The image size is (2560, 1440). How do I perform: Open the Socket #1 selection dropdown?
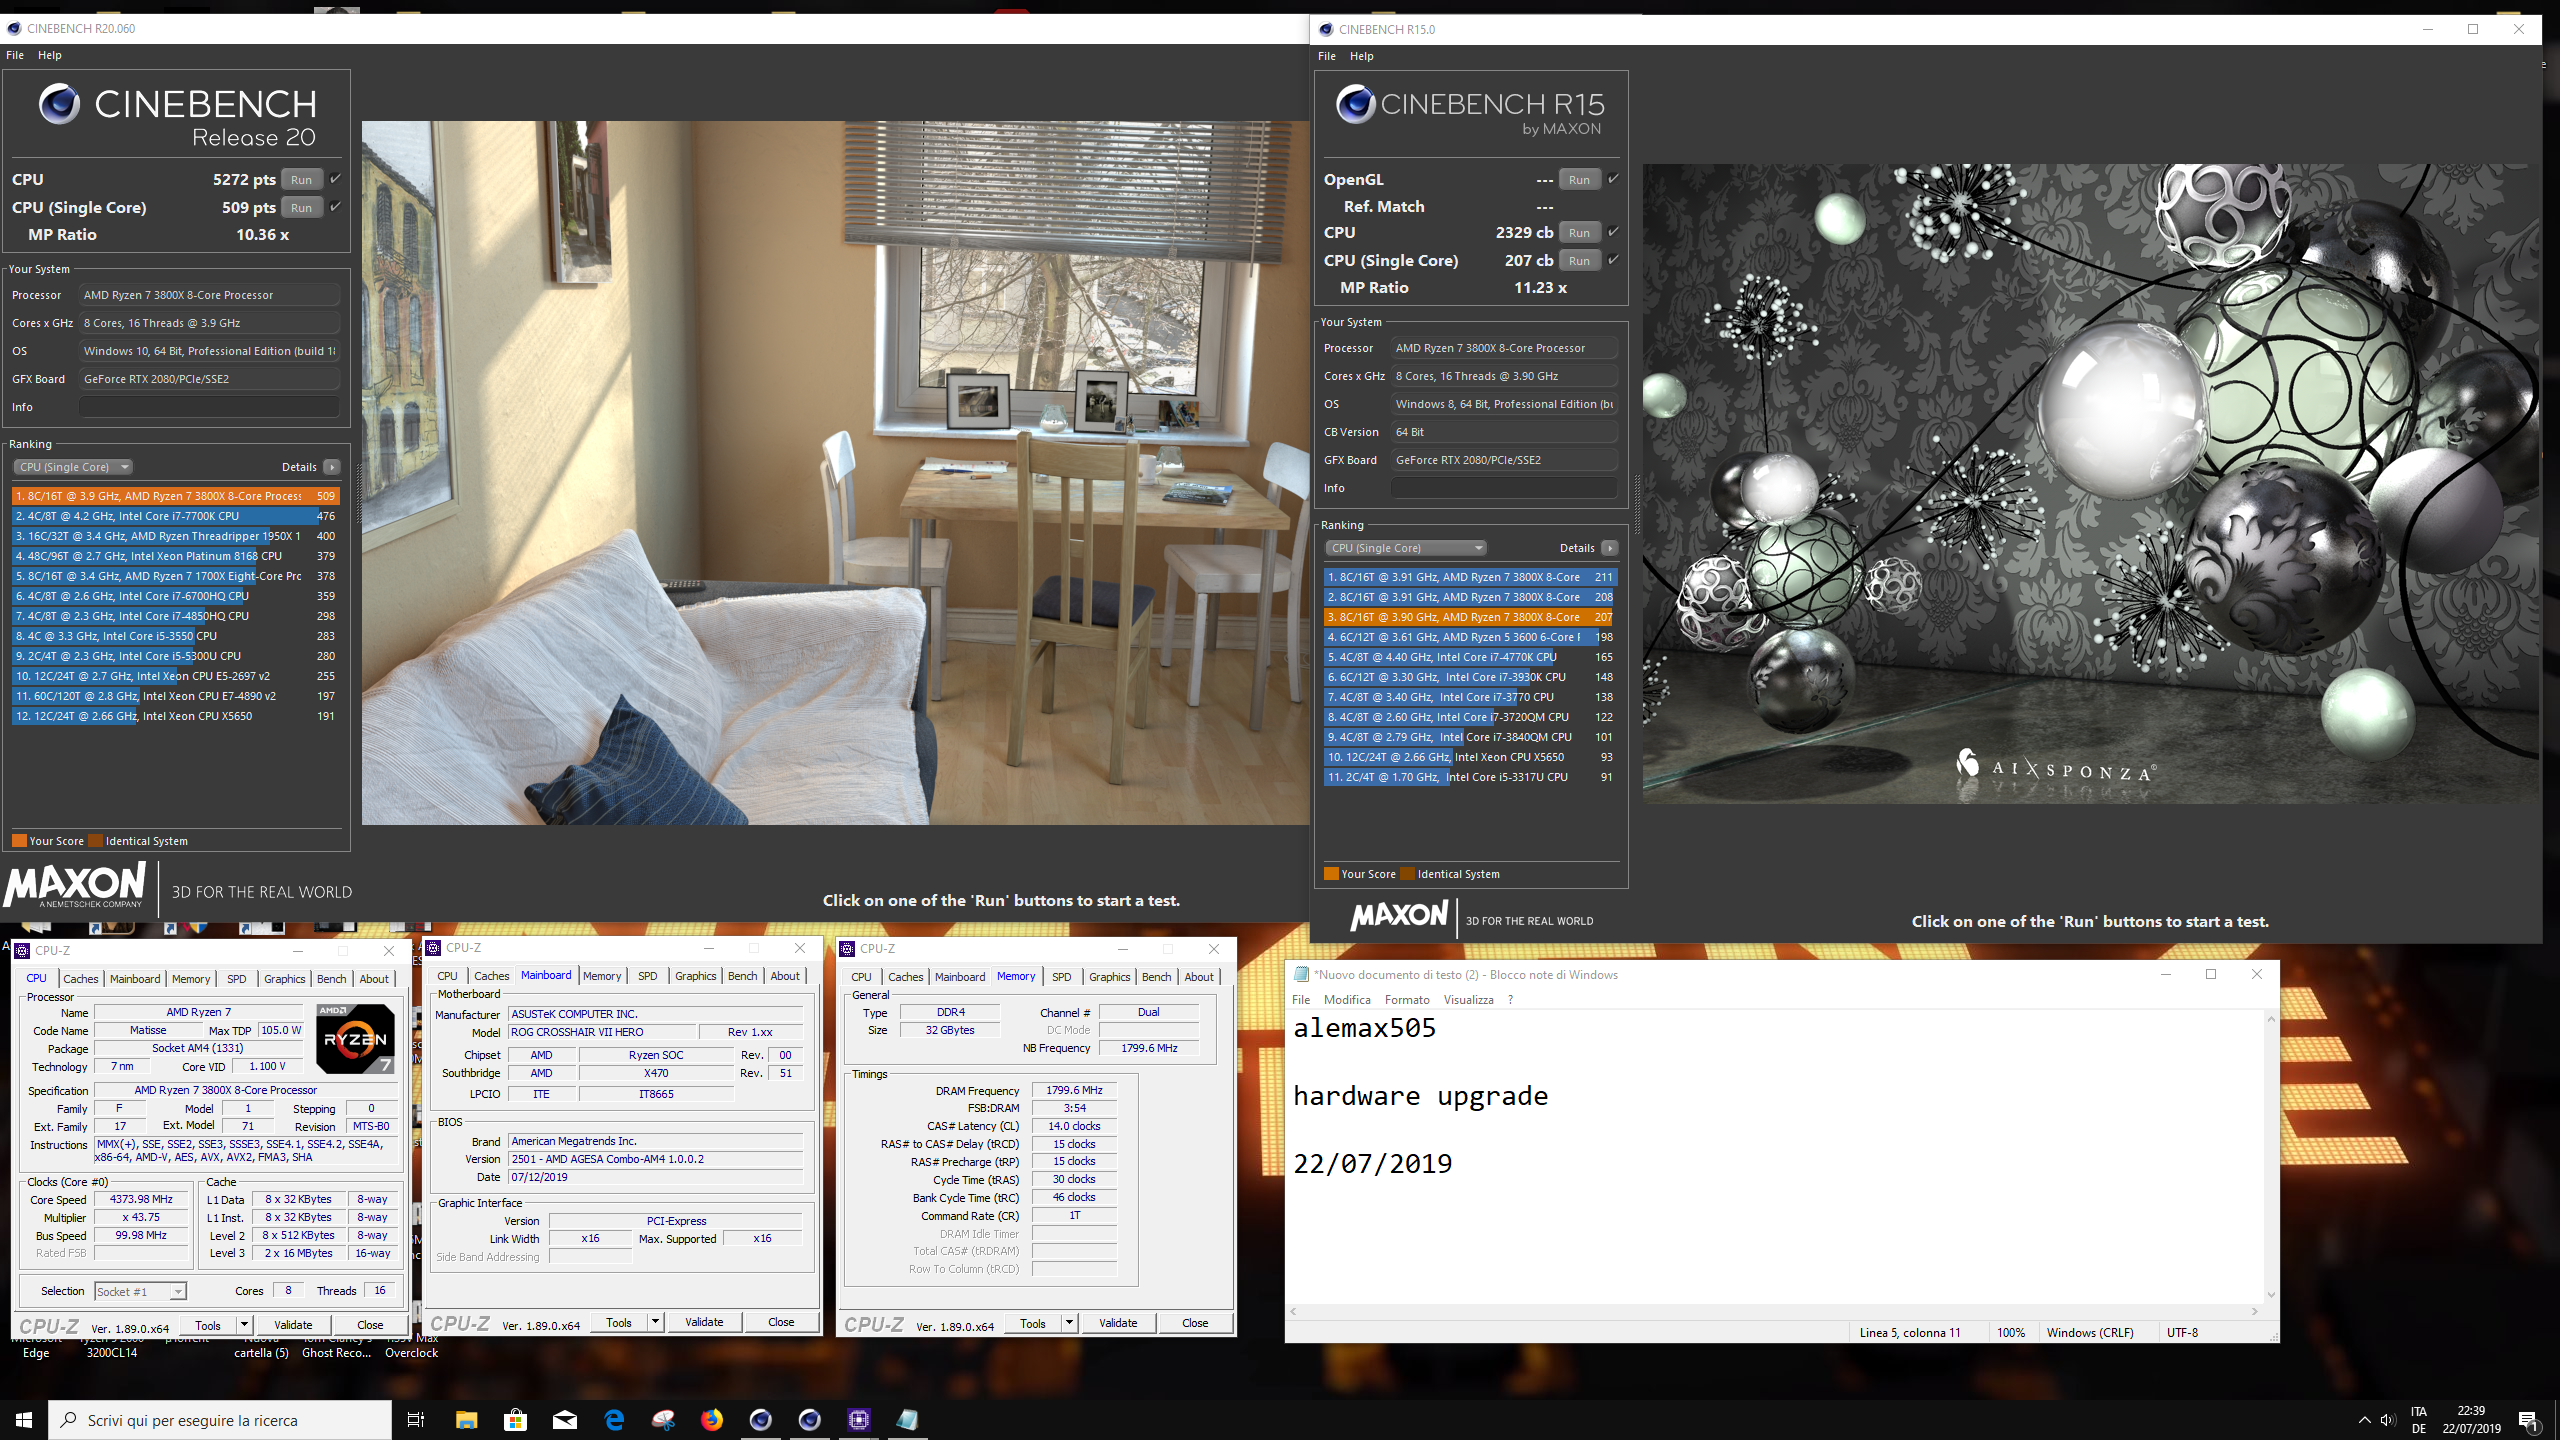point(140,1291)
